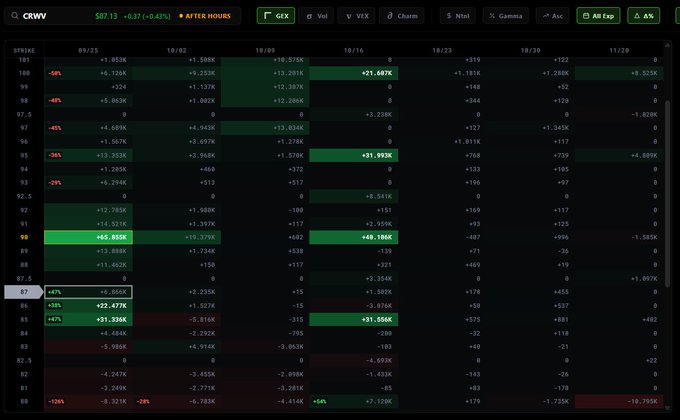Click the -126% badge on strike 80
680x420 pixels.
(x=56, y=402)
